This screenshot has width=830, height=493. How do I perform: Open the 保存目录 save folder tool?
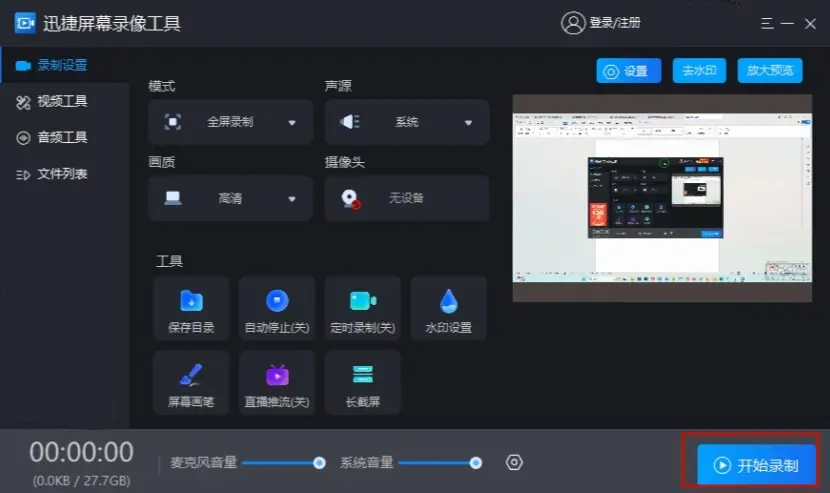point(191,309)
